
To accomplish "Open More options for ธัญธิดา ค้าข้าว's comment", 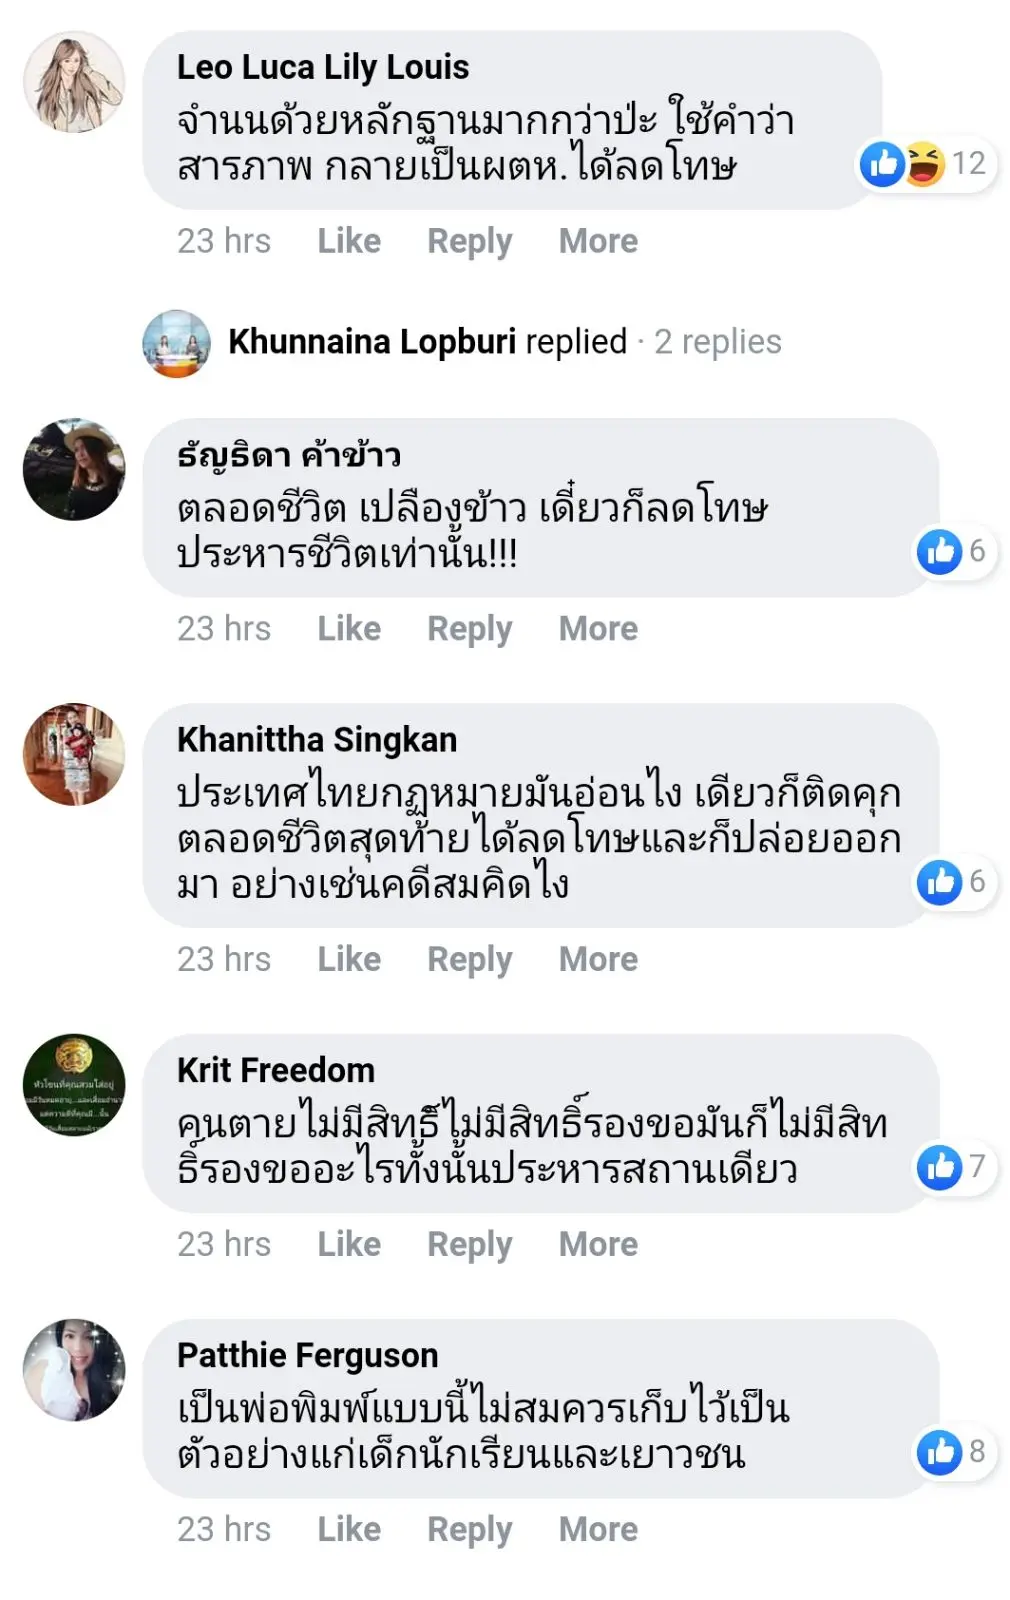I will [x=598, y=629].
